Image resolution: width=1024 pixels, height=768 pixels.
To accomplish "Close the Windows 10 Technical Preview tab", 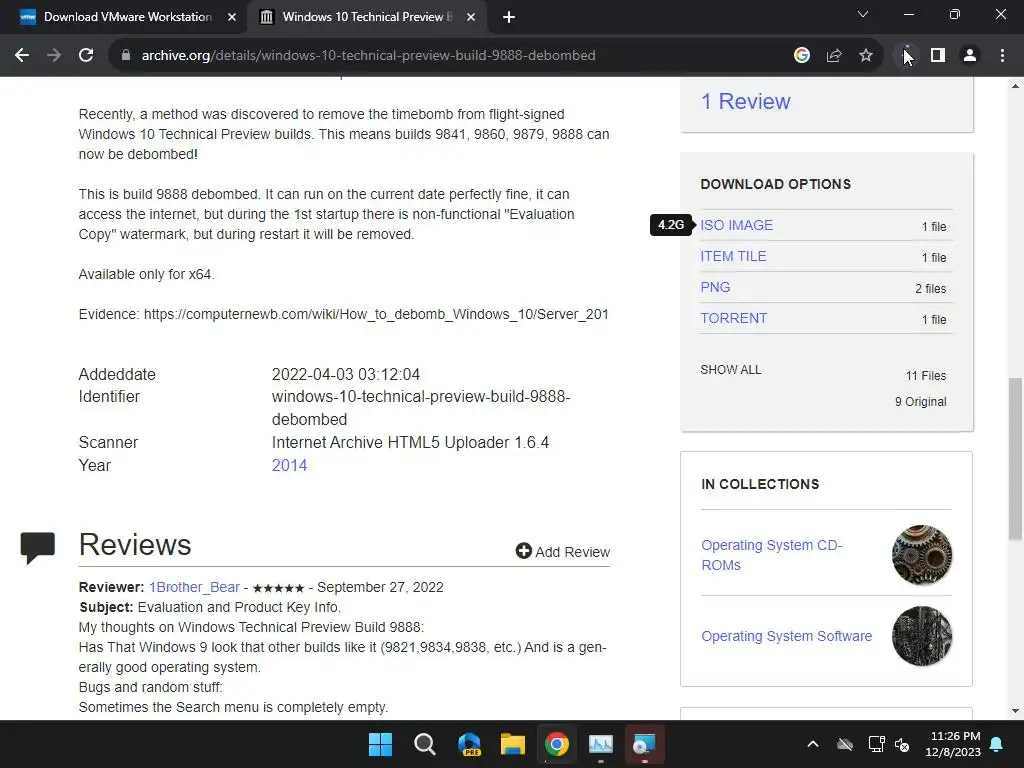I will click(x=471, y=17).
